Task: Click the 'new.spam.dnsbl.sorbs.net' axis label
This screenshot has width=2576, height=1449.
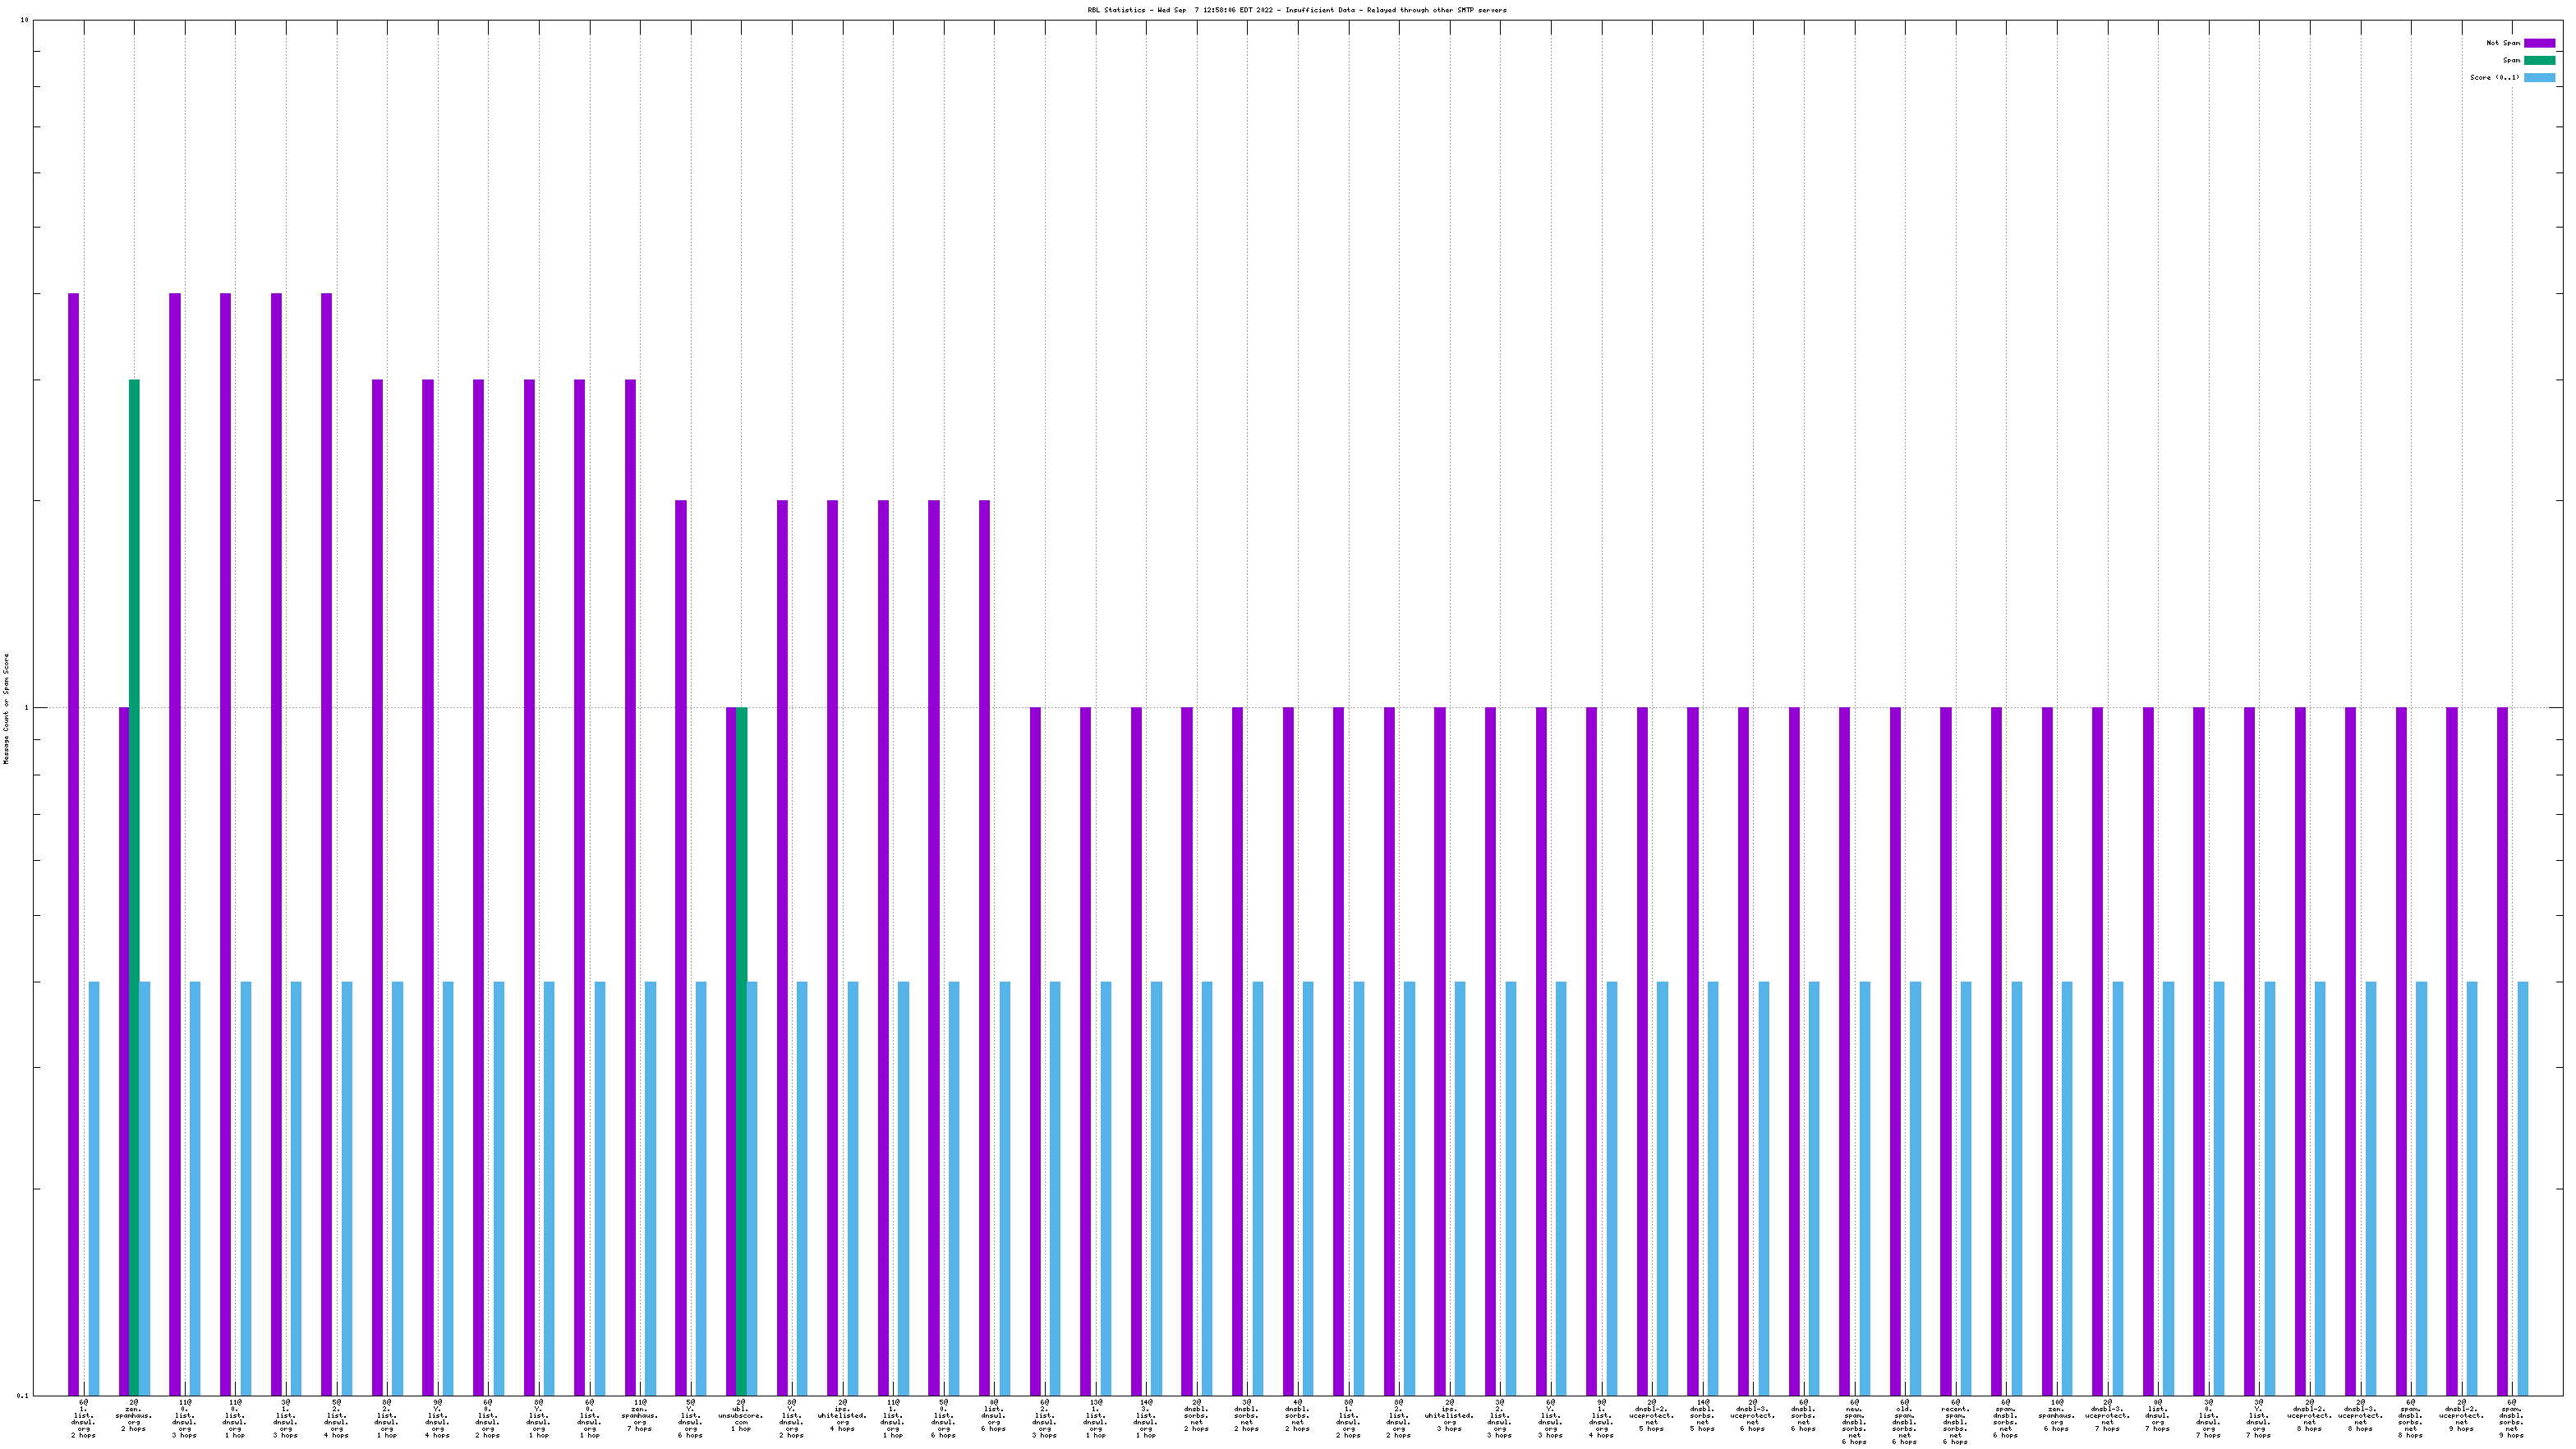Action: click(x=1853, y=1422)
